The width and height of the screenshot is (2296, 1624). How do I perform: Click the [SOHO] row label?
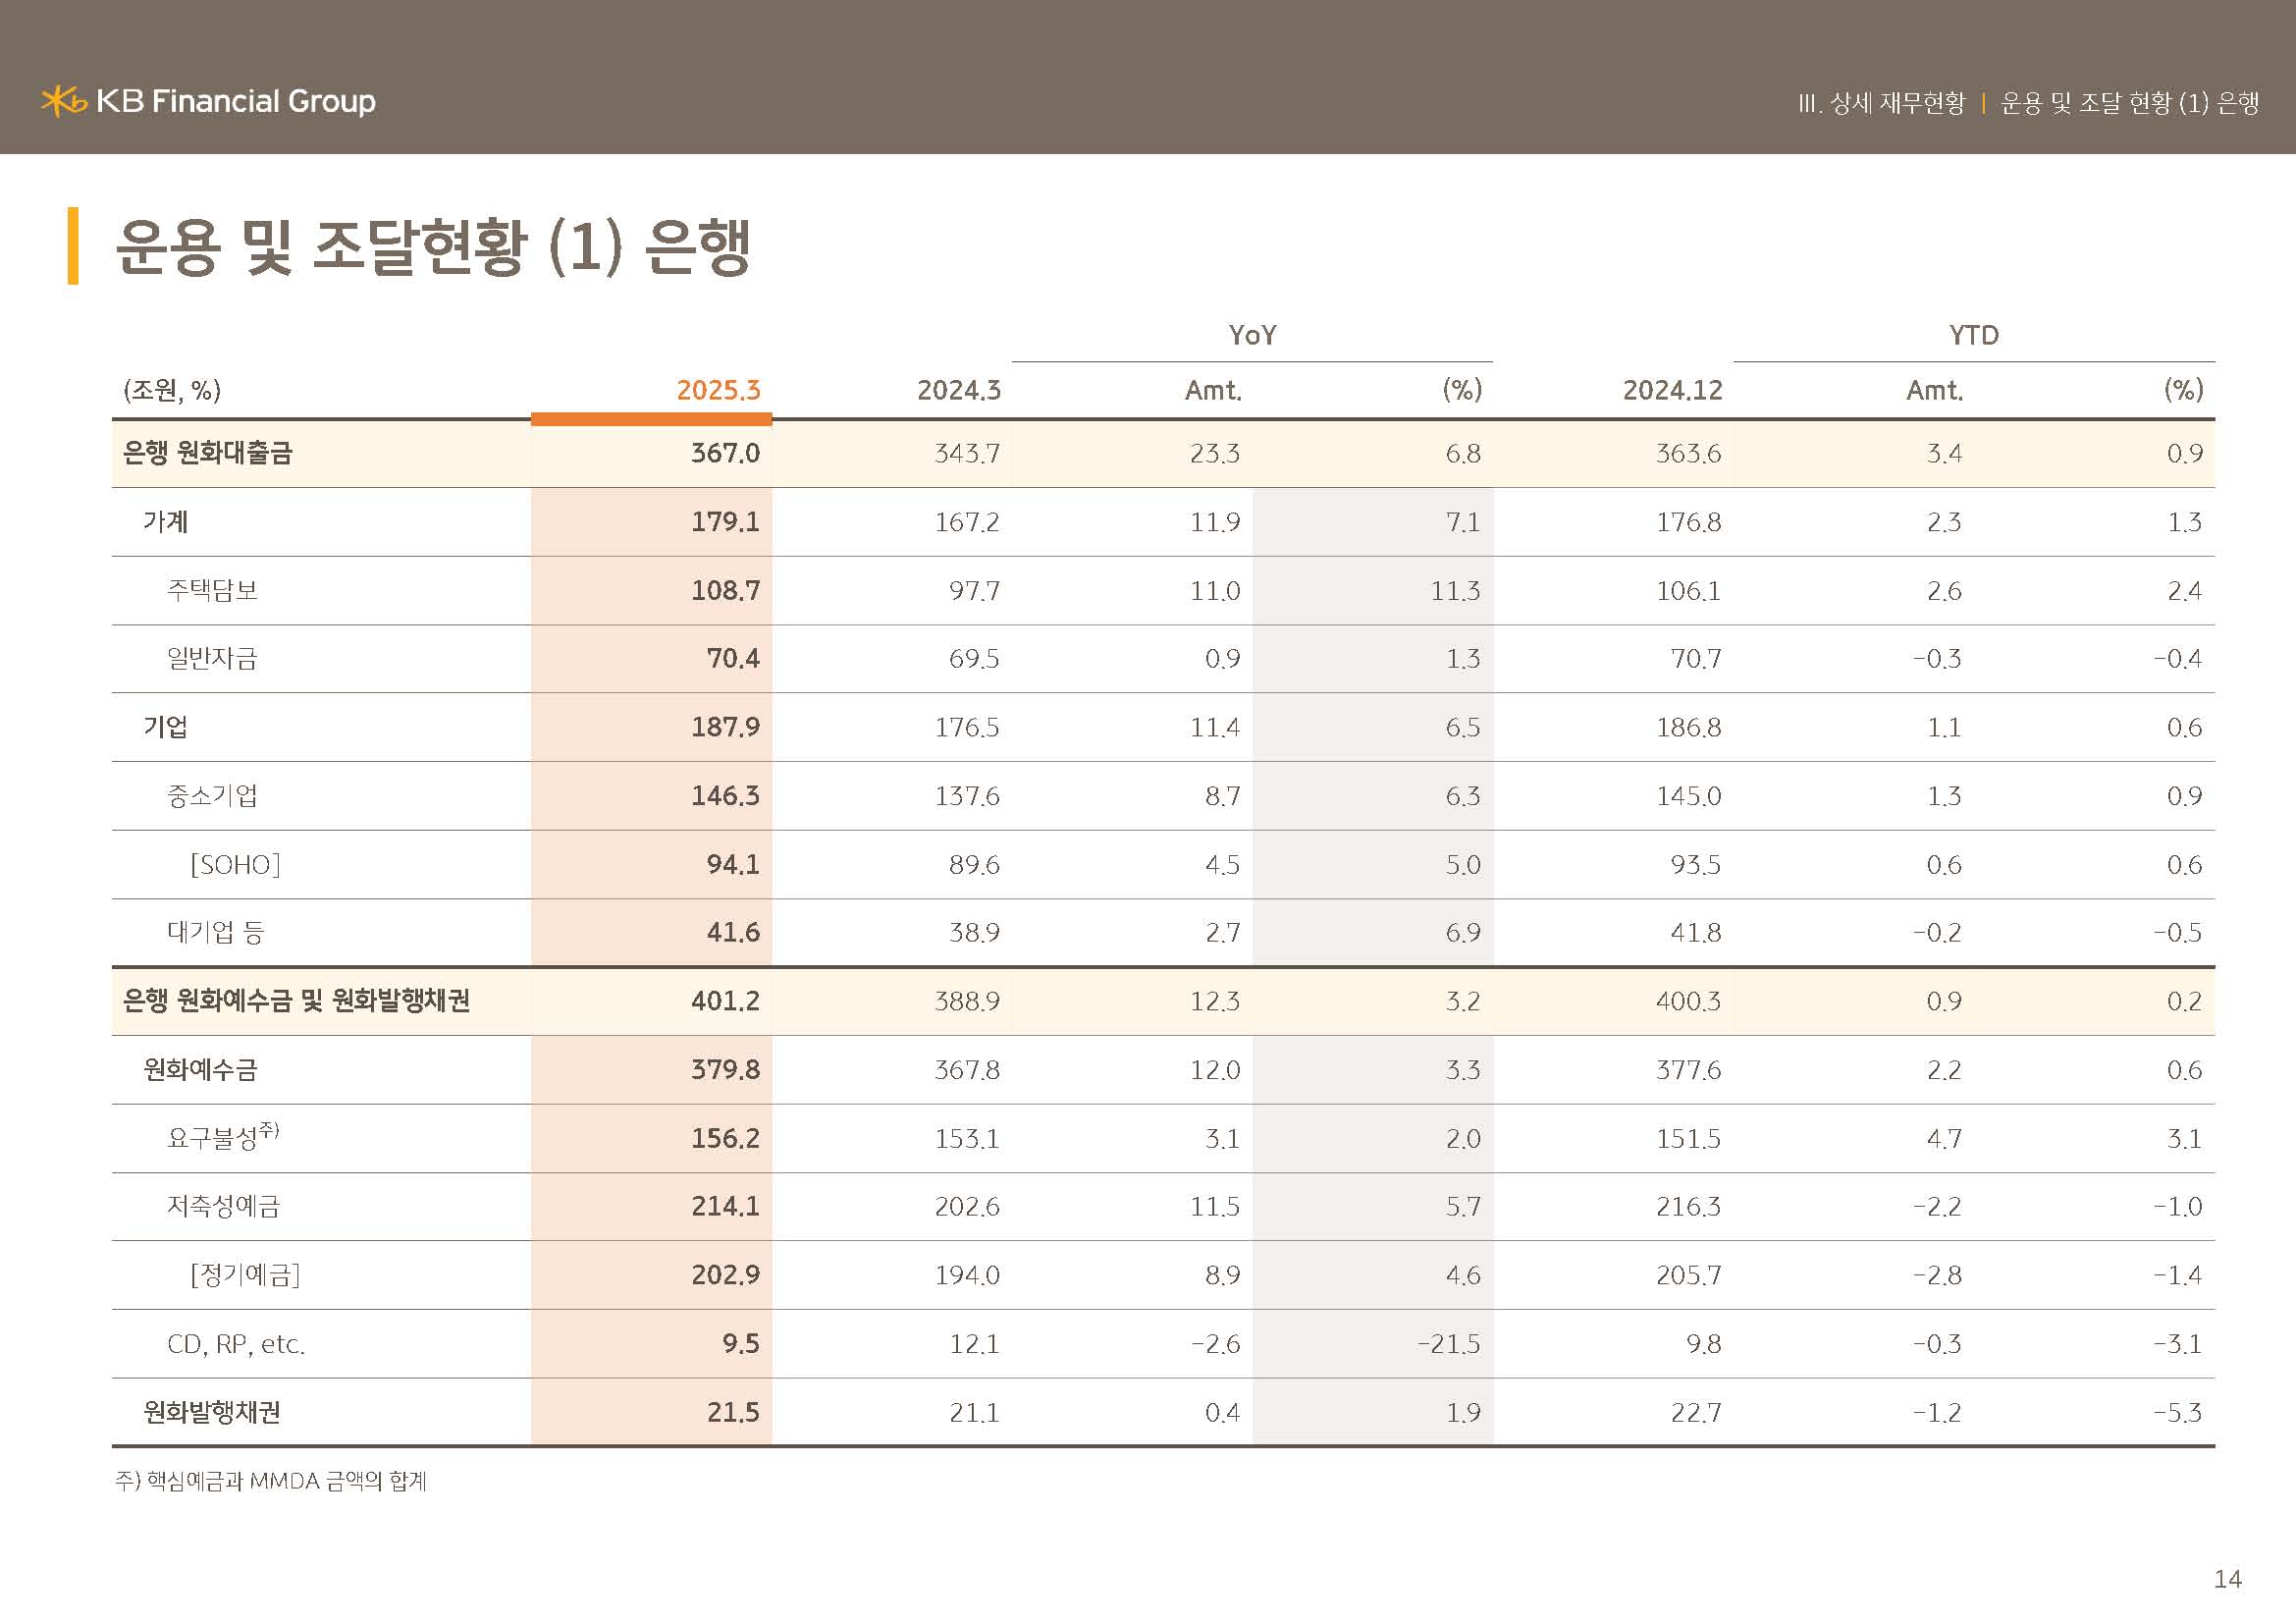[x=235, y=864]
